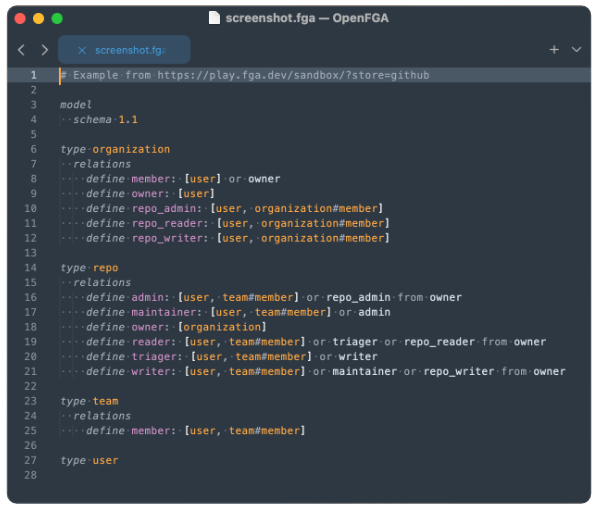Screen dimensions: 600x510
Task: Click 'repo_writer' on line 21
Action: click(x=458, y=372)
